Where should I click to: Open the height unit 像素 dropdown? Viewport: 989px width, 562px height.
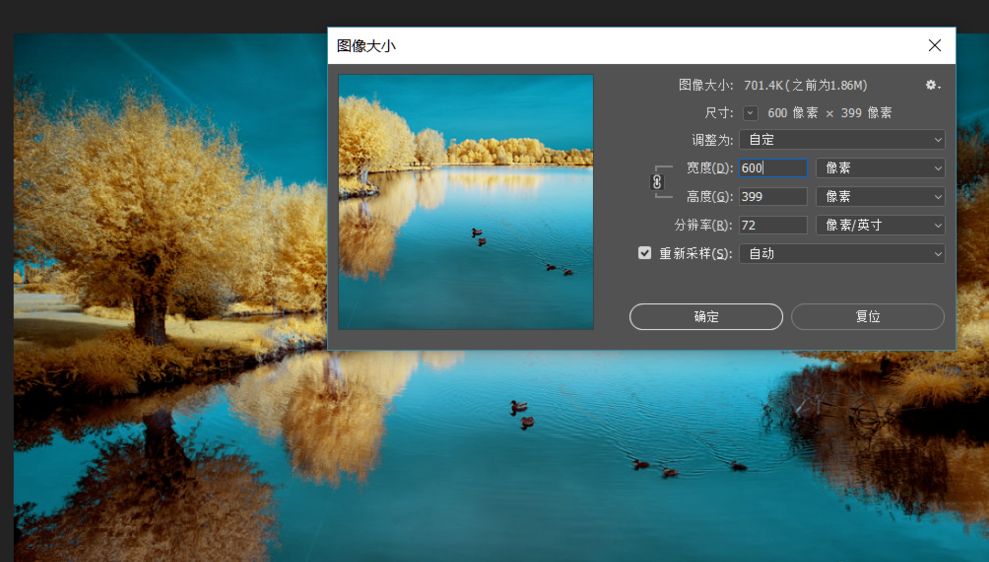[x=881, y=196]
